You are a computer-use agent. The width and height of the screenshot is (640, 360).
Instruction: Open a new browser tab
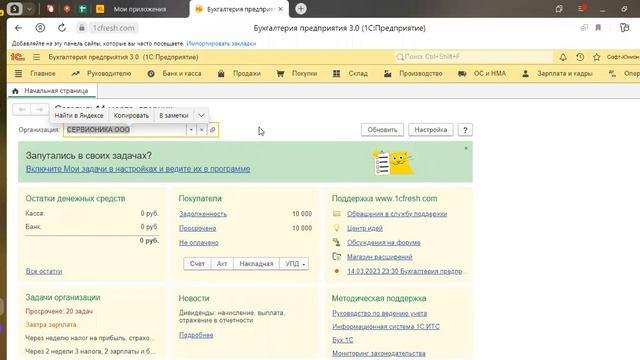pos(301,9)
